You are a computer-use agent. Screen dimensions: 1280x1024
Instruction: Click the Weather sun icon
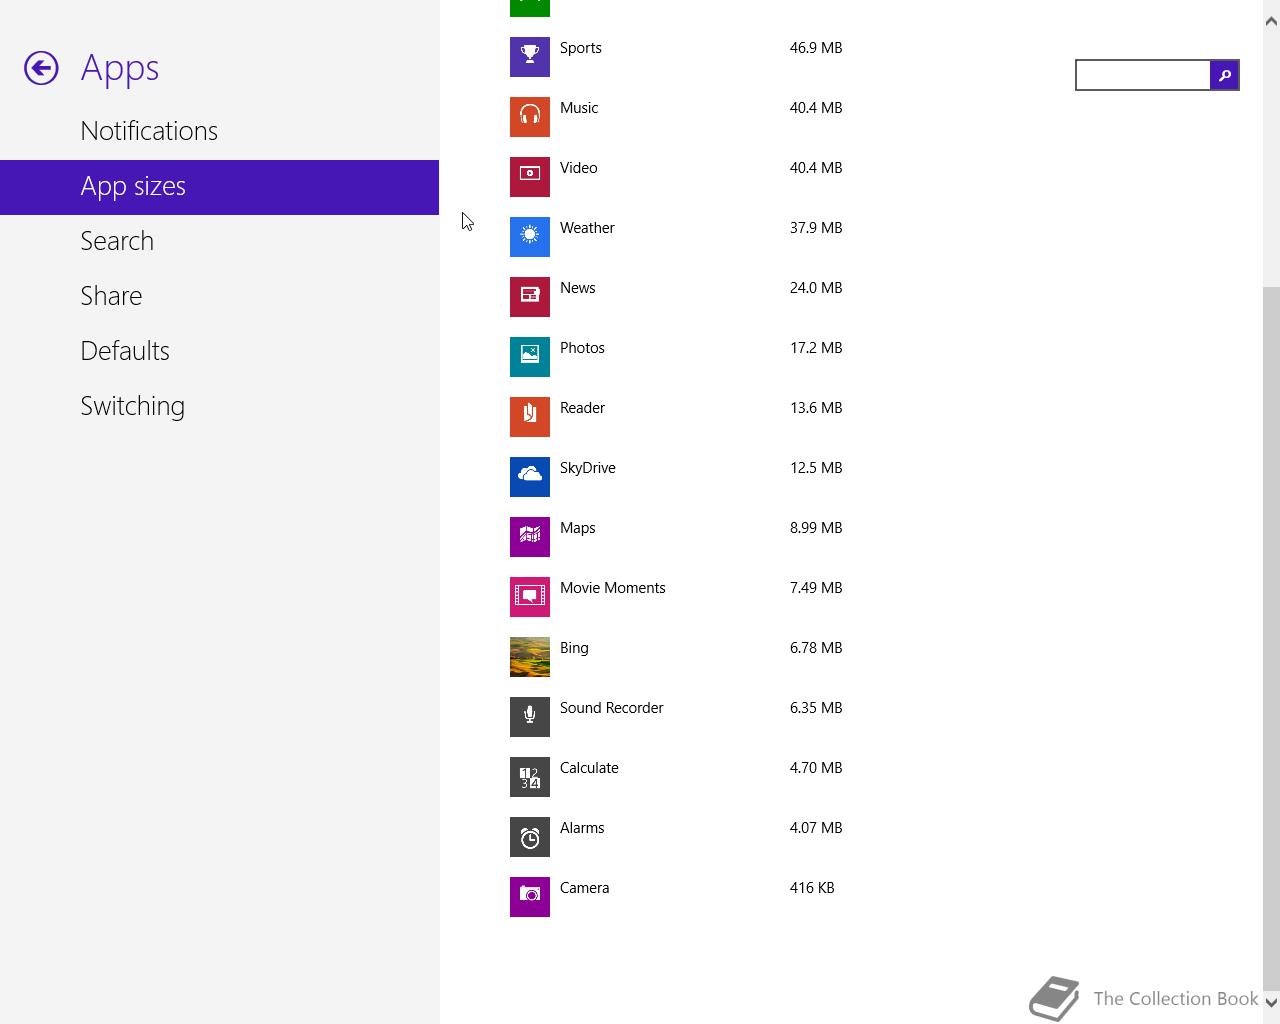[530, 237]
